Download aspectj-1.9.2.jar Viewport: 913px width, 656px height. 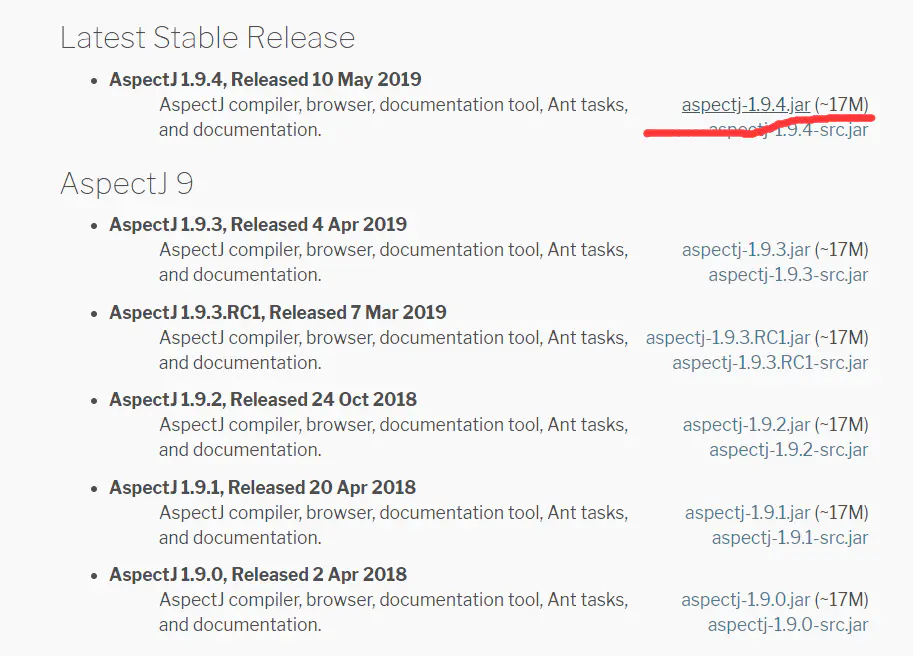[x=746, y=425]
